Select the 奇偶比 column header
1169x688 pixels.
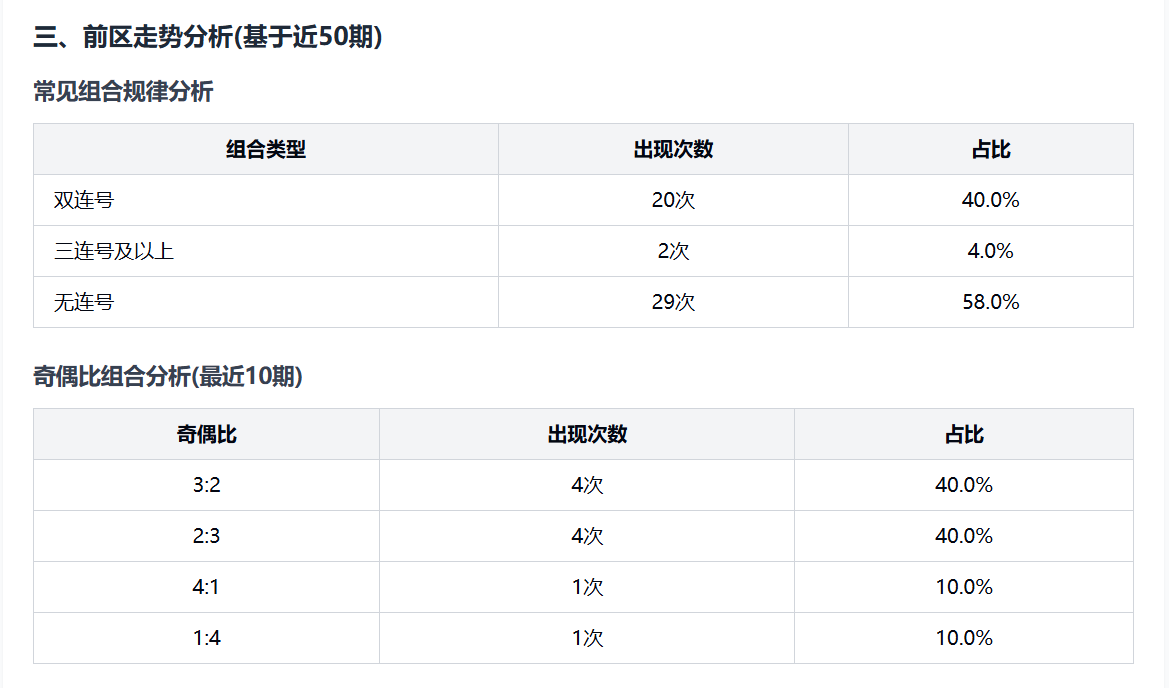(x=206, y=435)
